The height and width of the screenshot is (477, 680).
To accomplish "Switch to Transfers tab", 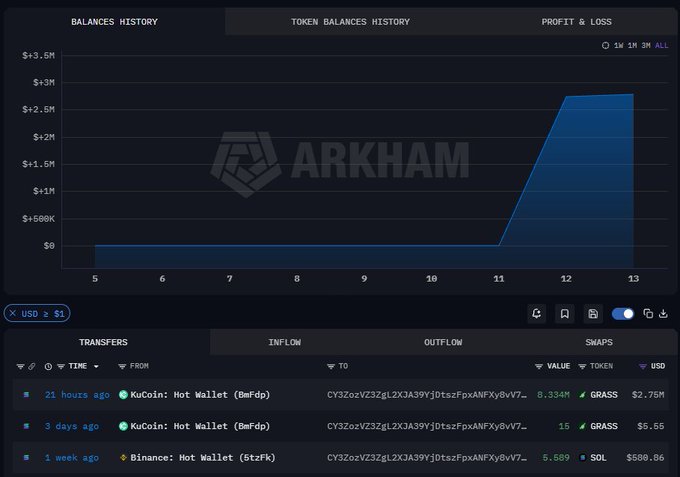I will tap(103, 342).
